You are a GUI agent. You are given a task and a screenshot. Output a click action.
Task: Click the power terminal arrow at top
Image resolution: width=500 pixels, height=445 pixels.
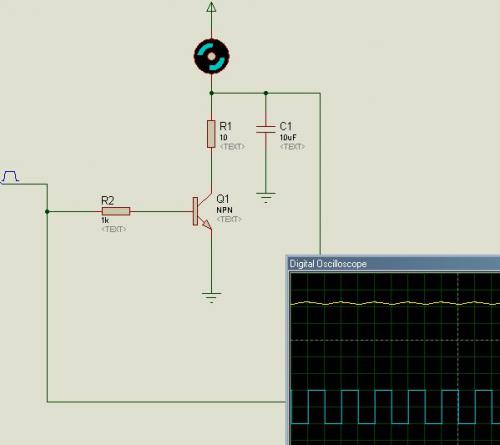[211, 7]
